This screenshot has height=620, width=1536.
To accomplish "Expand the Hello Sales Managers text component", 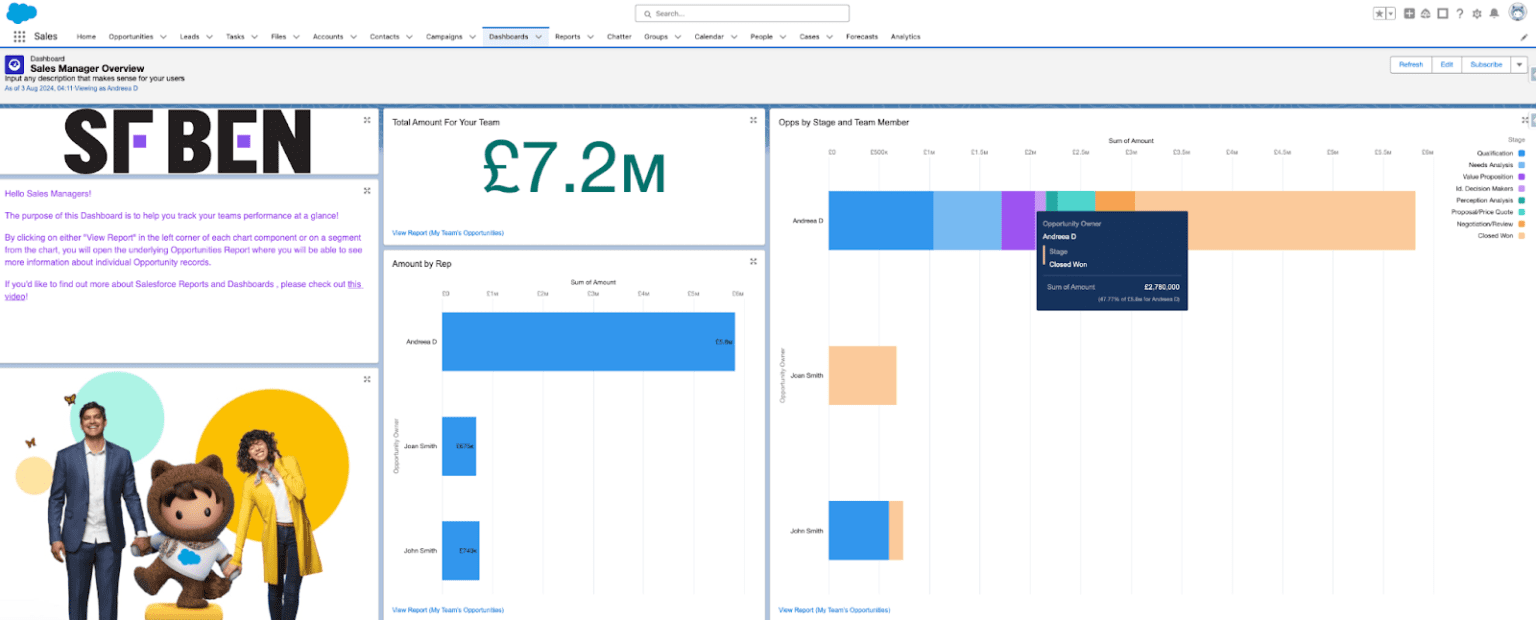I will [367, 190].
